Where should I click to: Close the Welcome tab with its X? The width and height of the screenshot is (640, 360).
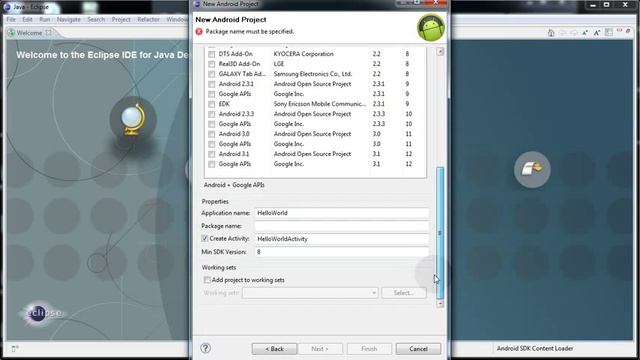pos(49,32)
